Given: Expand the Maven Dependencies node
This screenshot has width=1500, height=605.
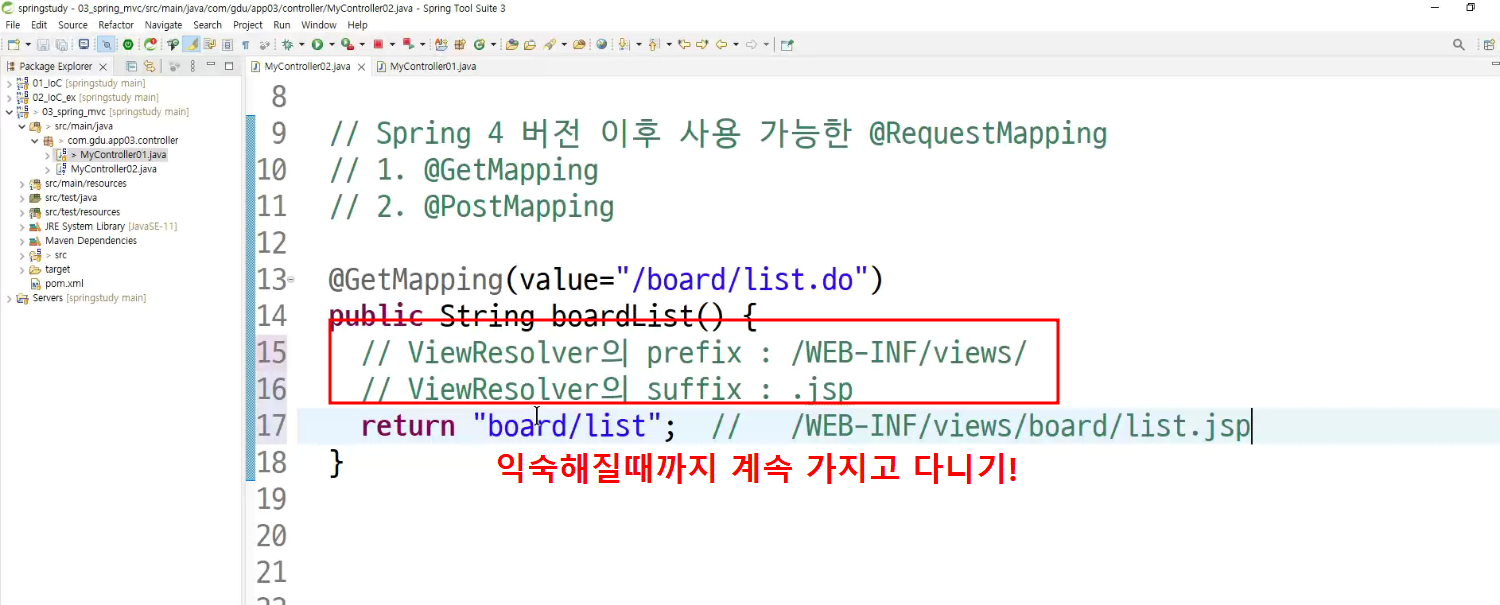Looking at the screenshot, I should pyautogui.click(x=22, y=241).
